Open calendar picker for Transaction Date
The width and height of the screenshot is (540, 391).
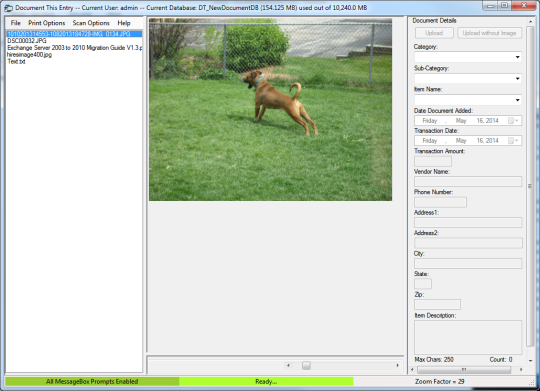click(x=513, y=141)
